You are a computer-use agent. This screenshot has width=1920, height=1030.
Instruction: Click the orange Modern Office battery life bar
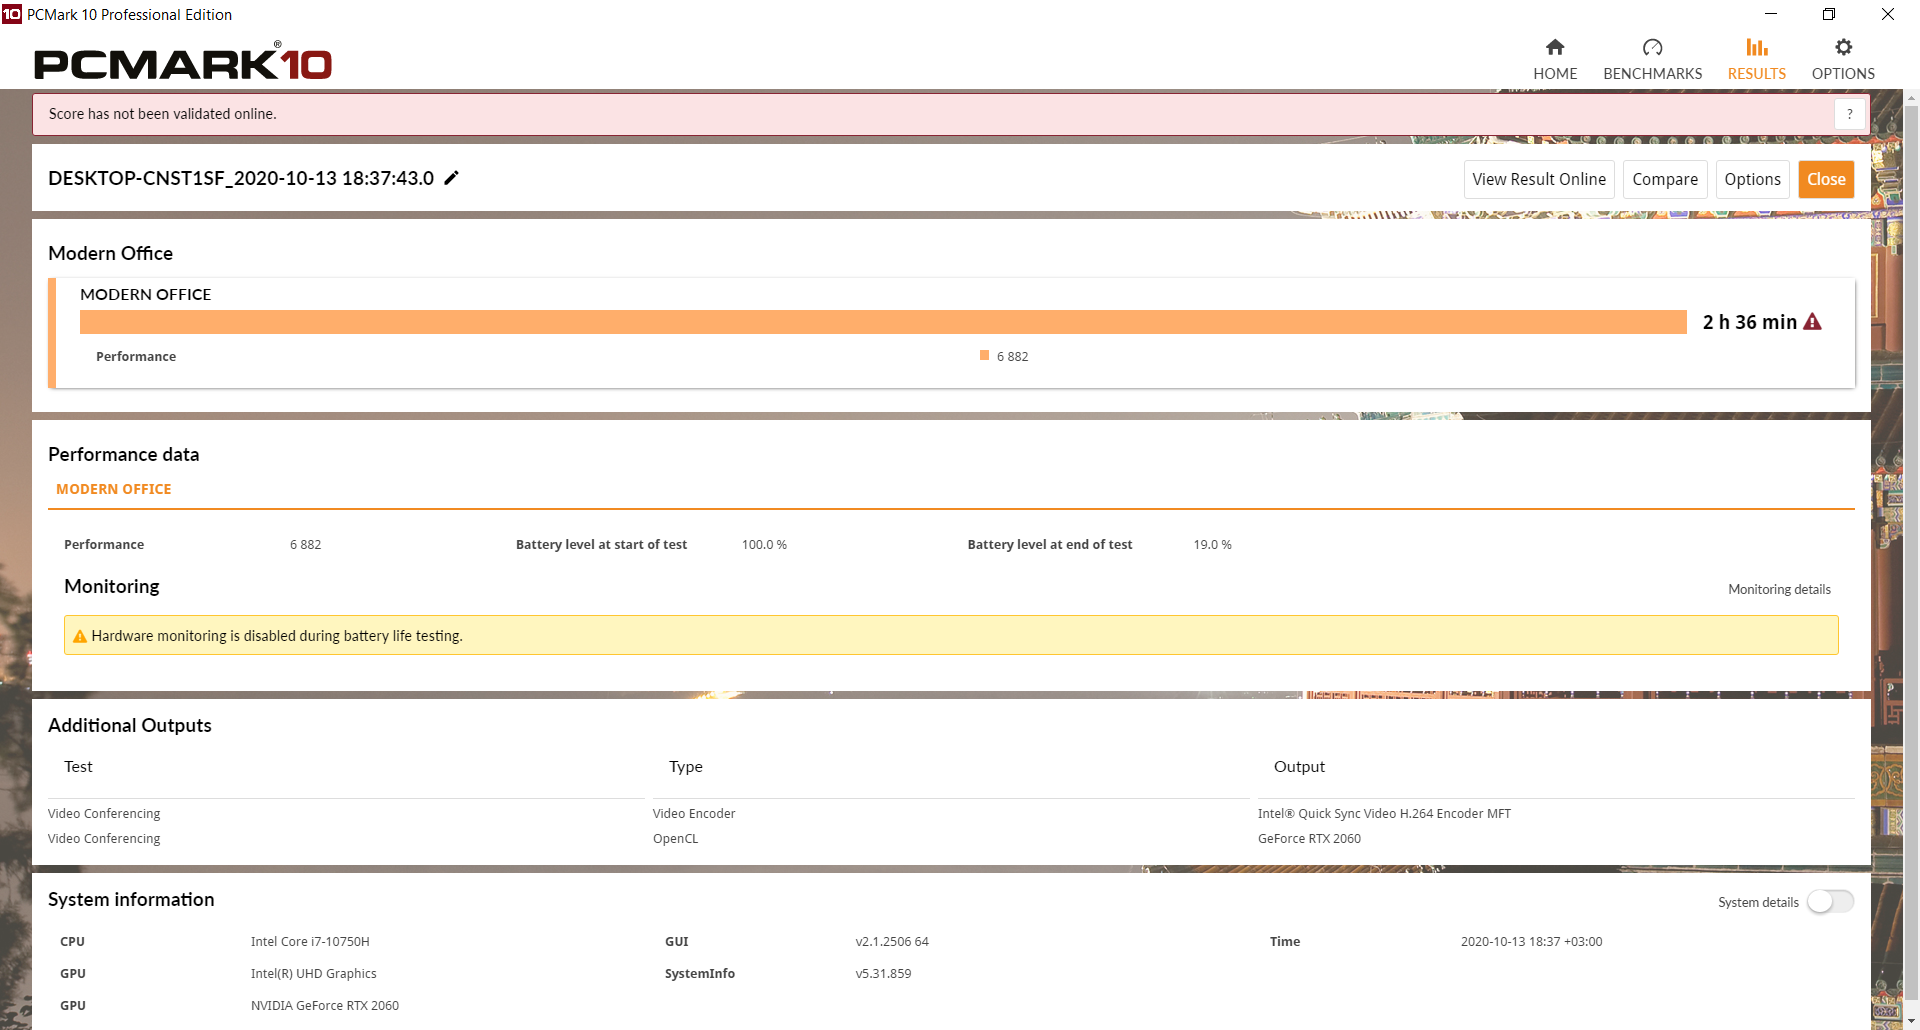[x=883, y=322]
